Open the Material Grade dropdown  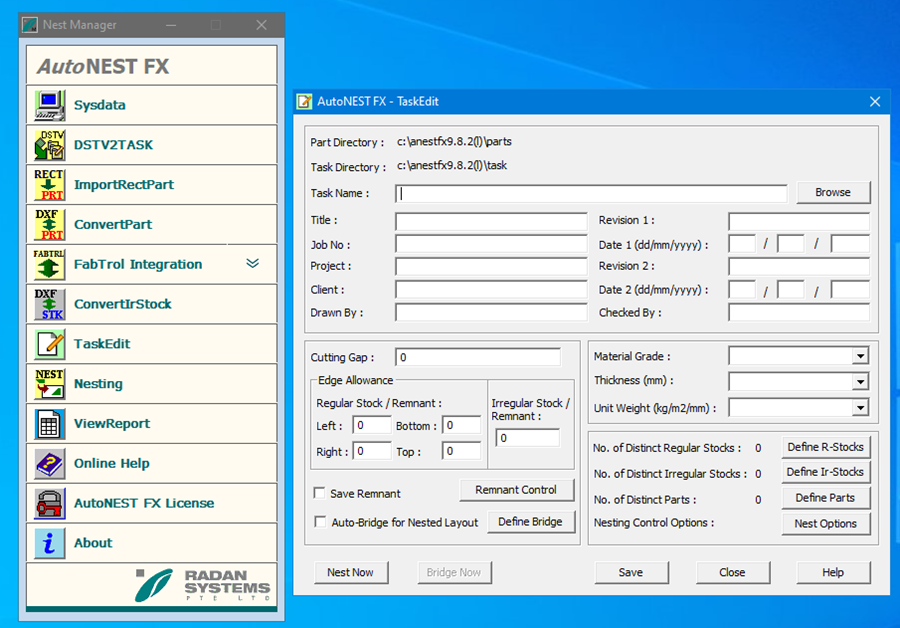coord(860,356)
